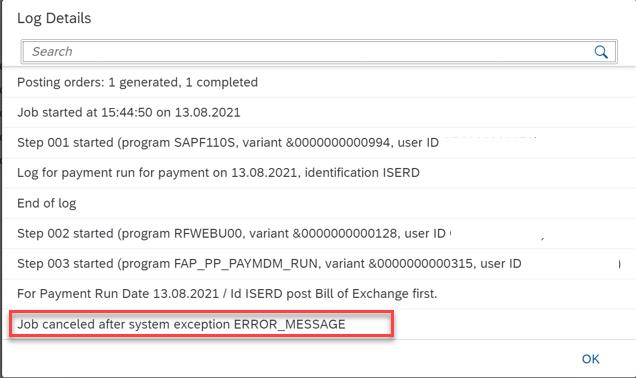This screenshot has height=378, width=636.
Task: Select 'Job canceled after system exception' row
Action: pyautogui.click(x=320, y=324)
